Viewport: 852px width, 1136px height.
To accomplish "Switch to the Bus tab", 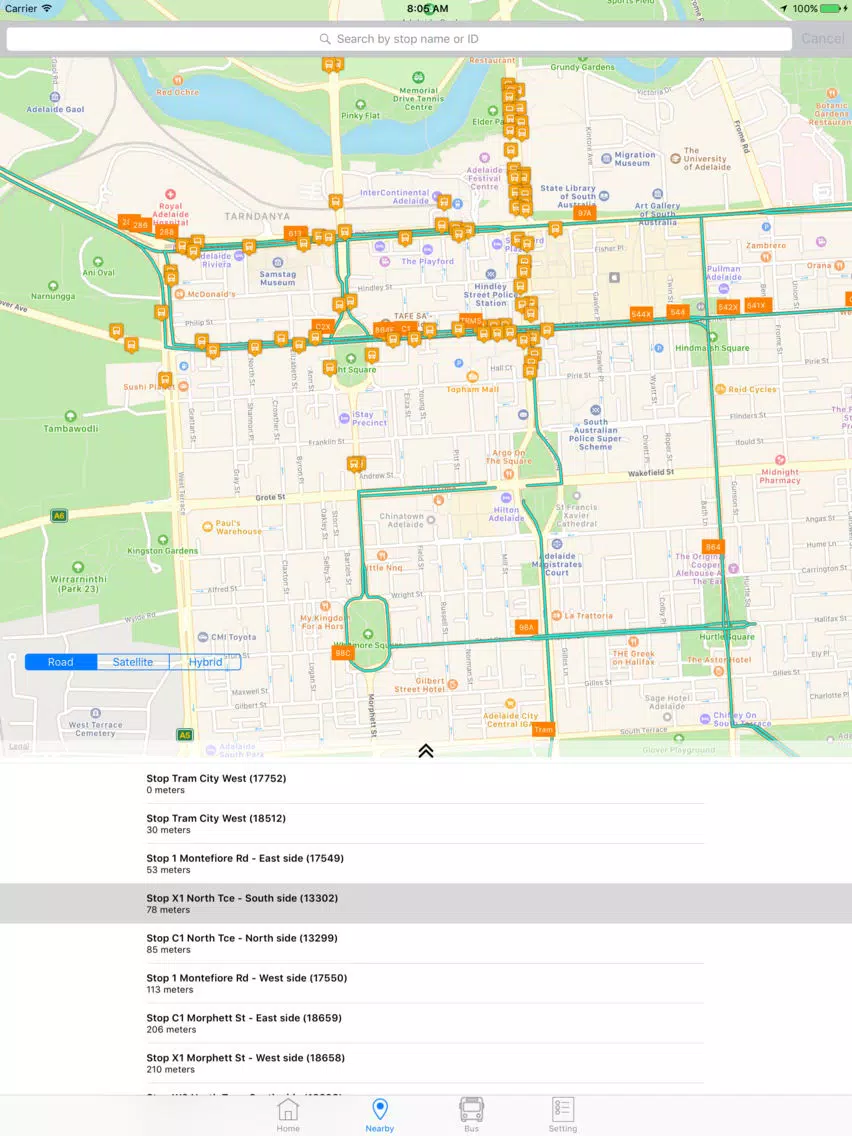I will tap(471, 1114).
